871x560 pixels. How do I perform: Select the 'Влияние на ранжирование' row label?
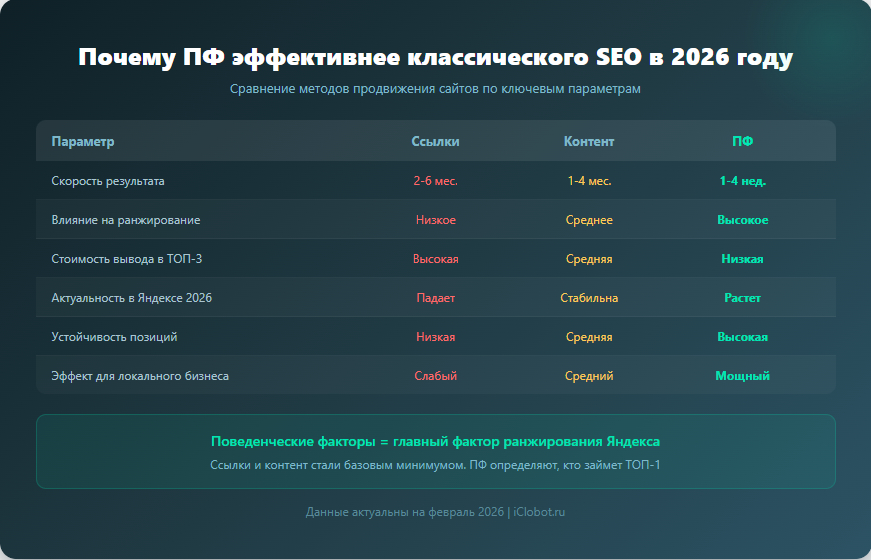coord(126,220)
